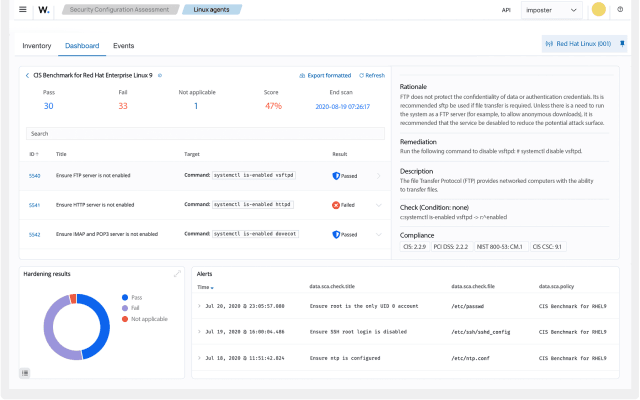The image size is (640, 400).
Task: Click the Title column header
Action: pyautogui.click(x=61, y=154)
